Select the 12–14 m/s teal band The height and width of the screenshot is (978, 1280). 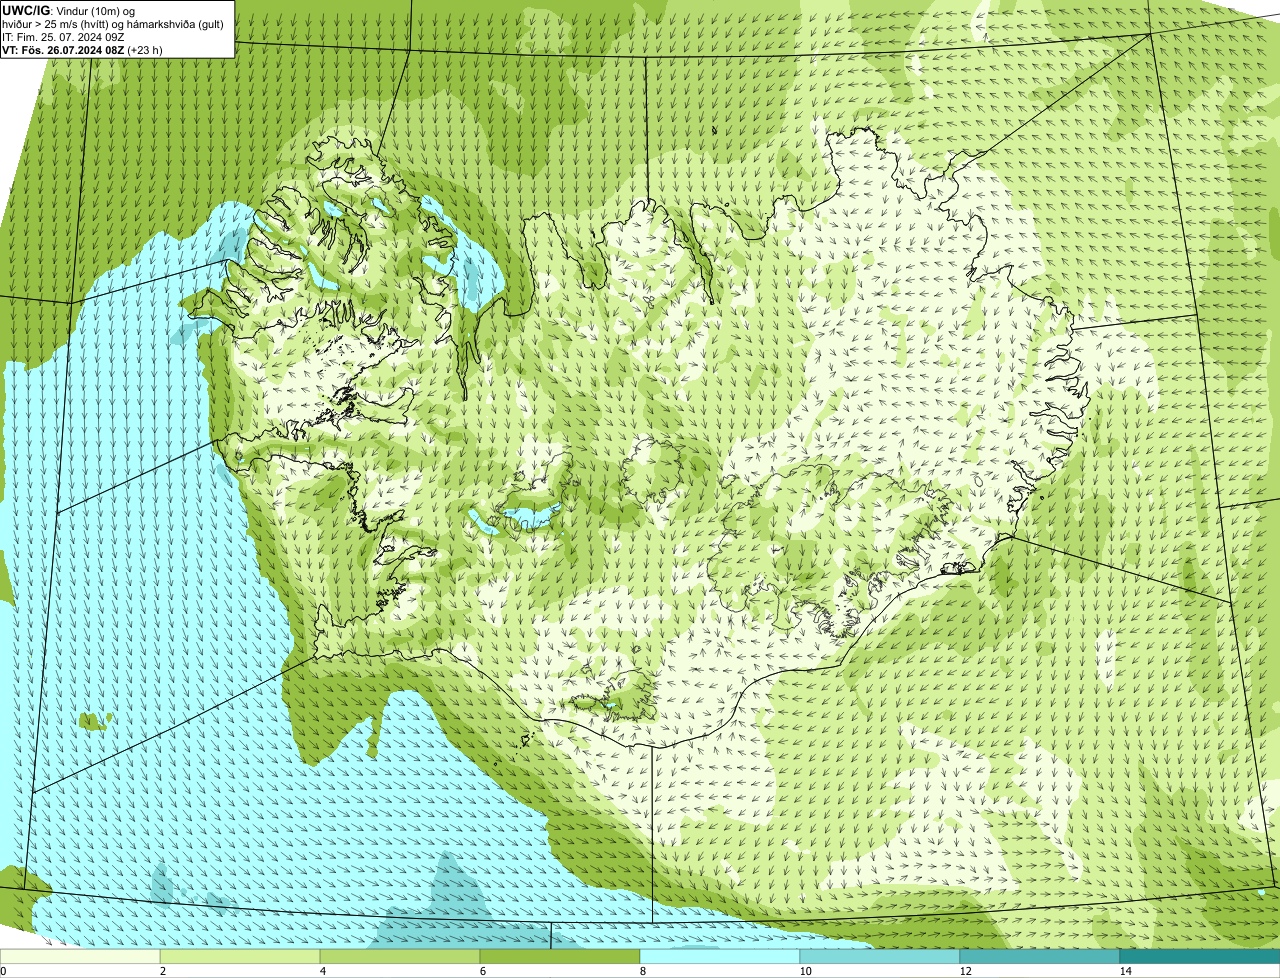(1040, 956)
